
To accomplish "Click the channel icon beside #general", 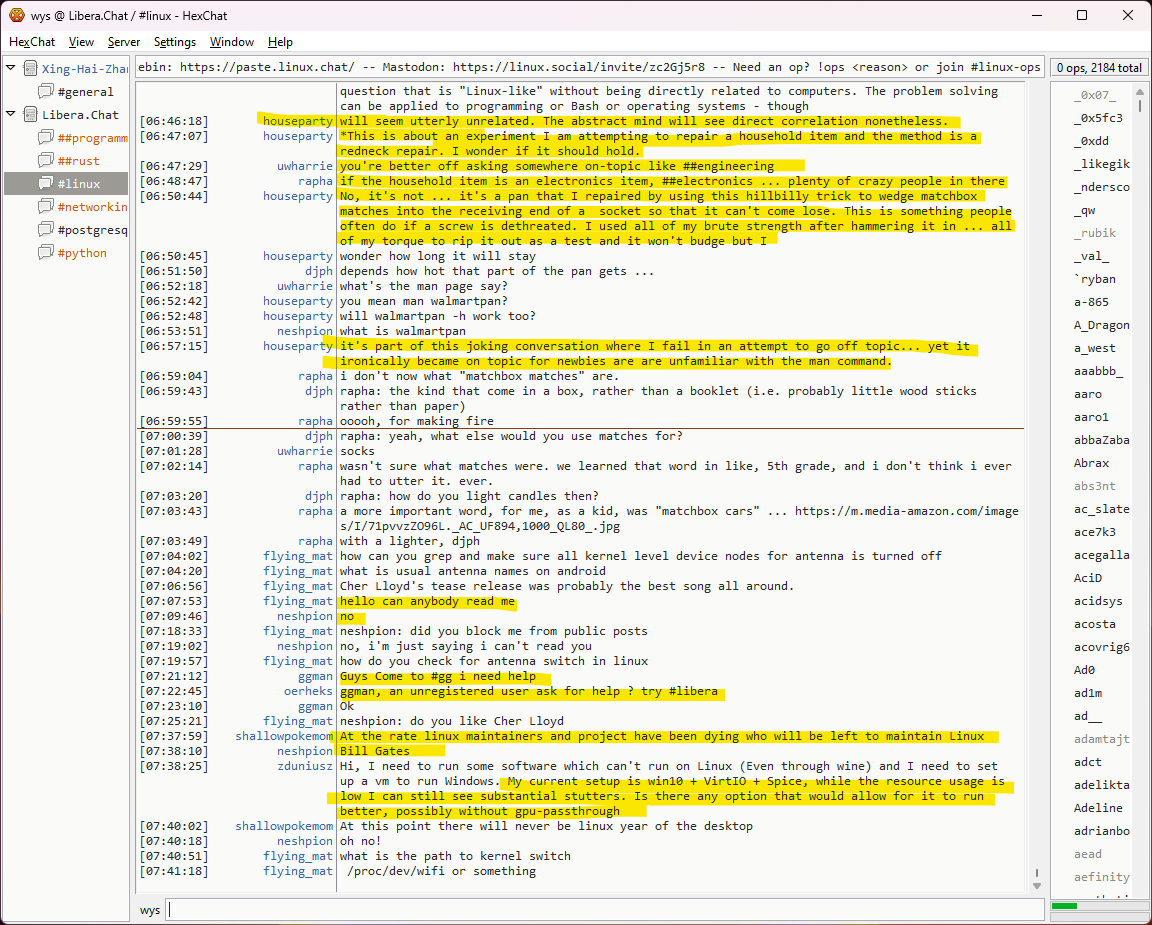I will click(x=46, y=92).
